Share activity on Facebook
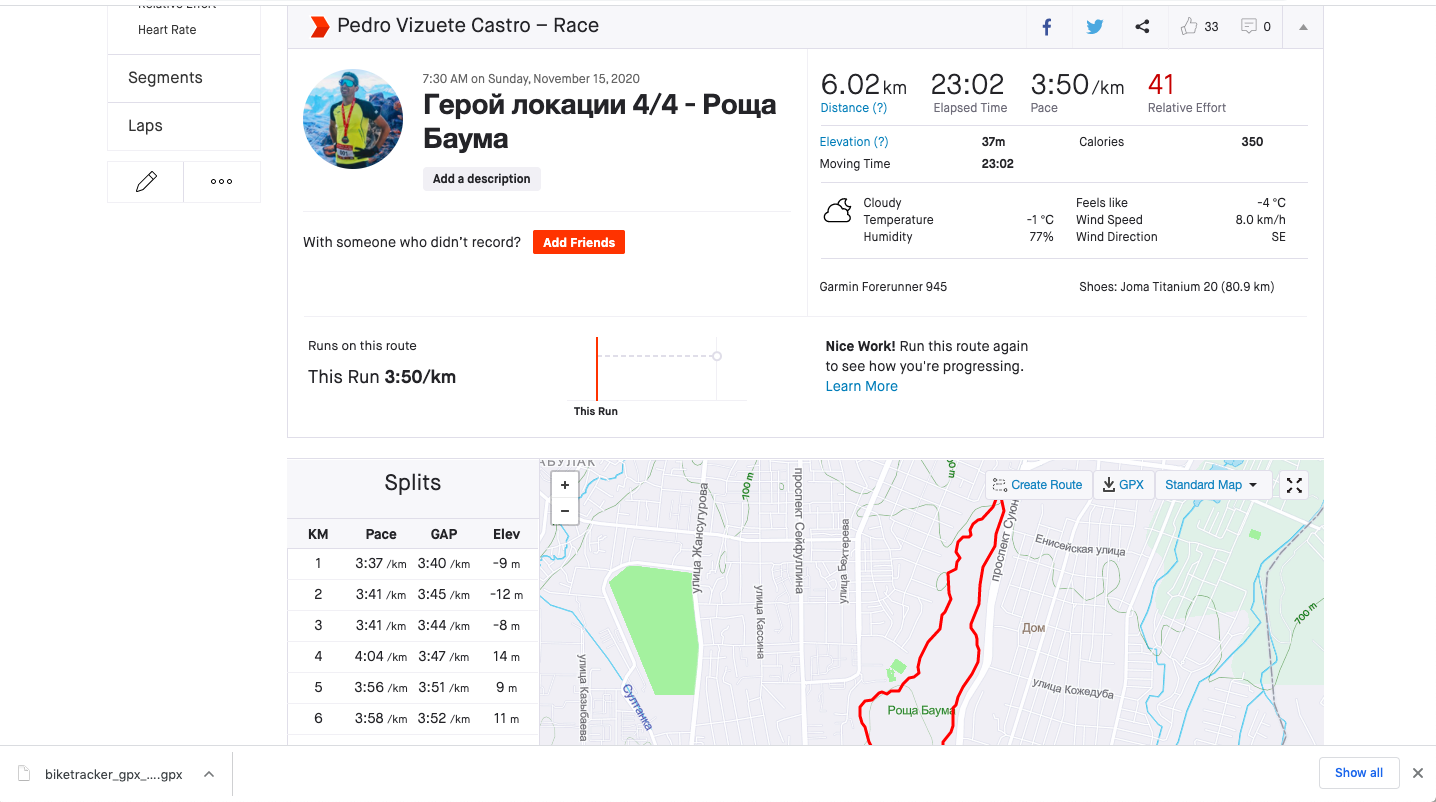Screen dimensions: 1436x802 click(x=1047, y=27)
